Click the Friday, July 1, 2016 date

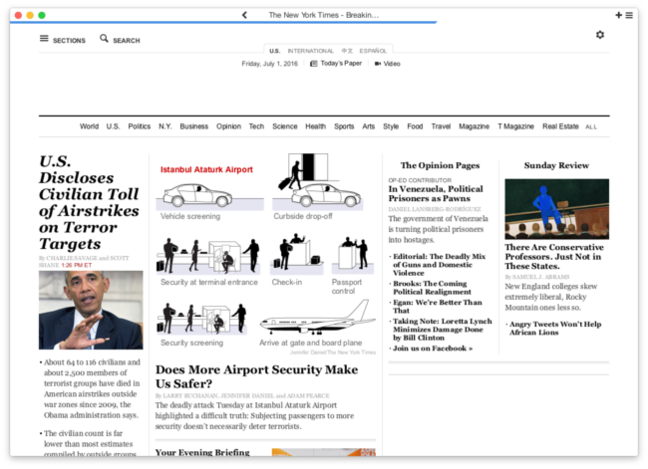tap(269, 64)
